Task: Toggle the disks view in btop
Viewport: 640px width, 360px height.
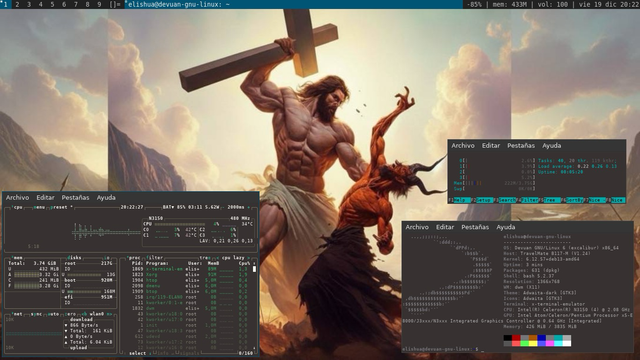Action: [74, 258]
